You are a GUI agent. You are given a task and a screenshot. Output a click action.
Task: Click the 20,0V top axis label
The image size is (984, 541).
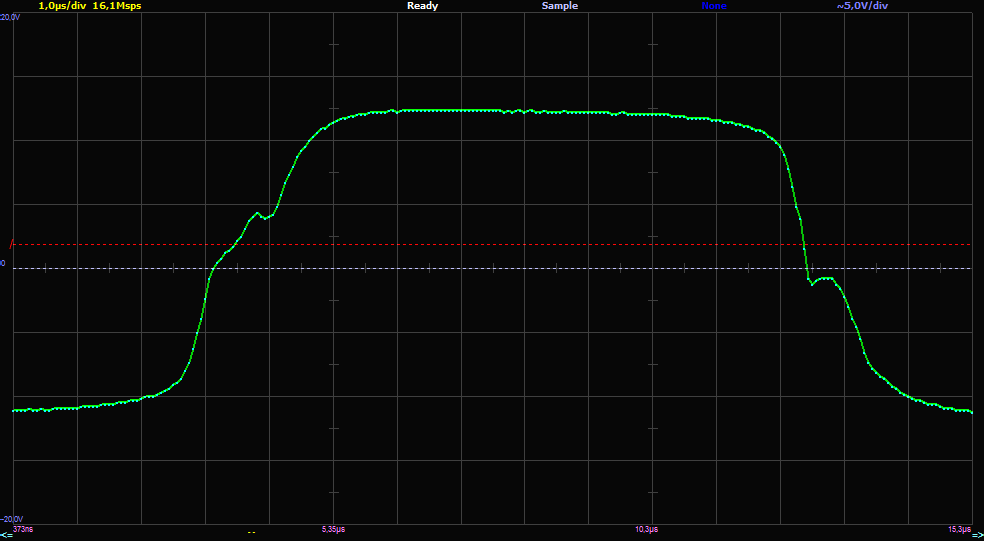(11, 18)
